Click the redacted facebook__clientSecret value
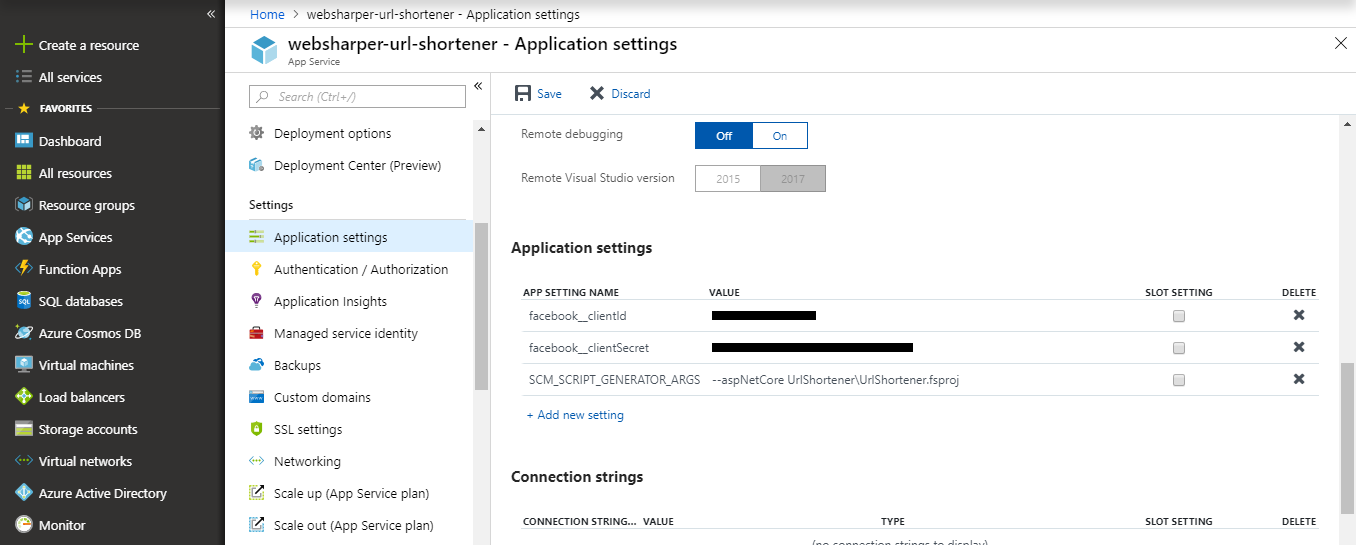 tap(812, 348)
